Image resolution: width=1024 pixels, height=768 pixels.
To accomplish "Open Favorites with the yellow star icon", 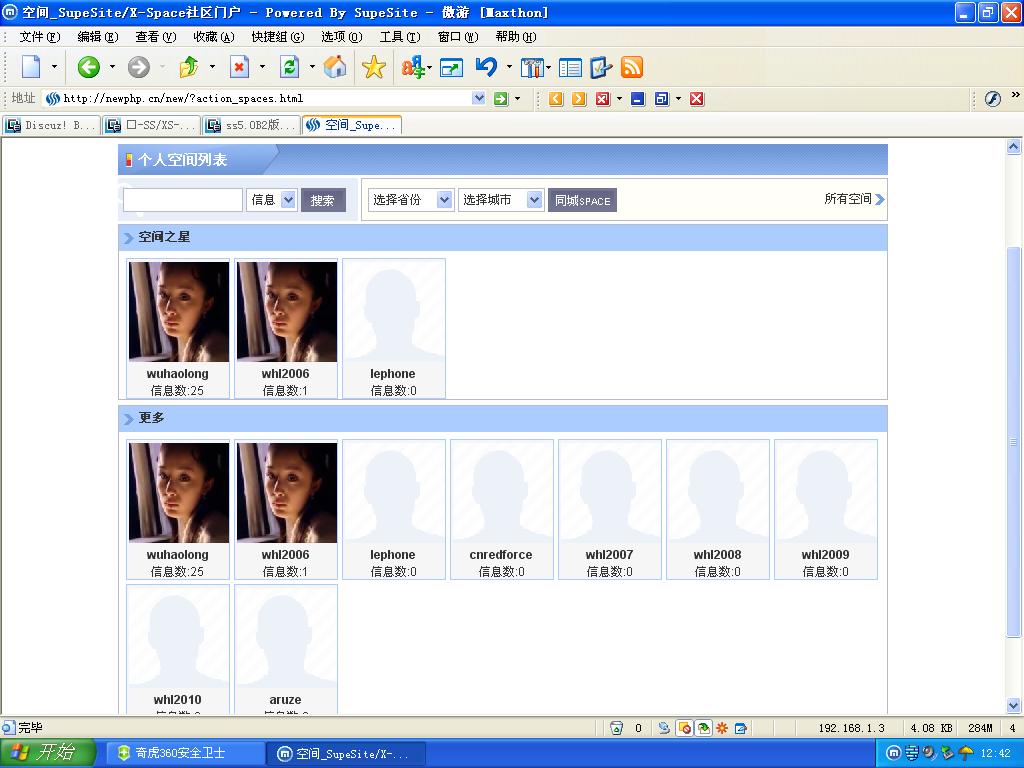I will click(374, 67).
